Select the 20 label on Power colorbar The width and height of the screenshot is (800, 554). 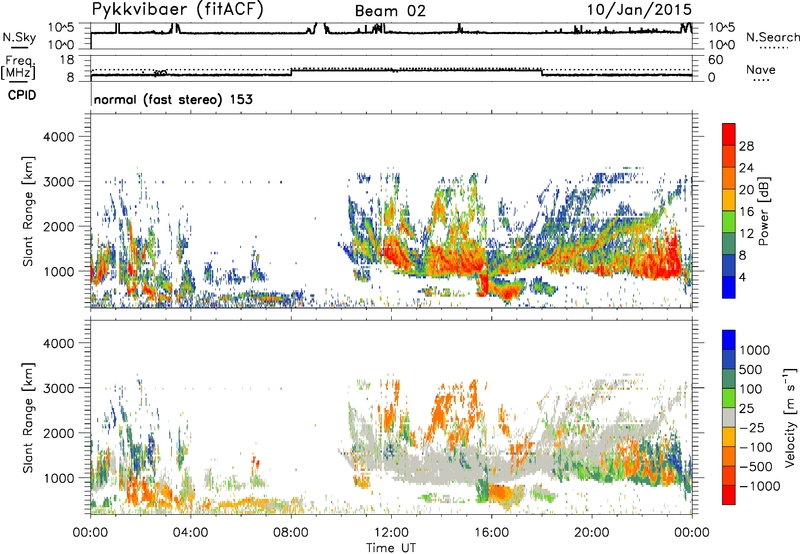746,190
